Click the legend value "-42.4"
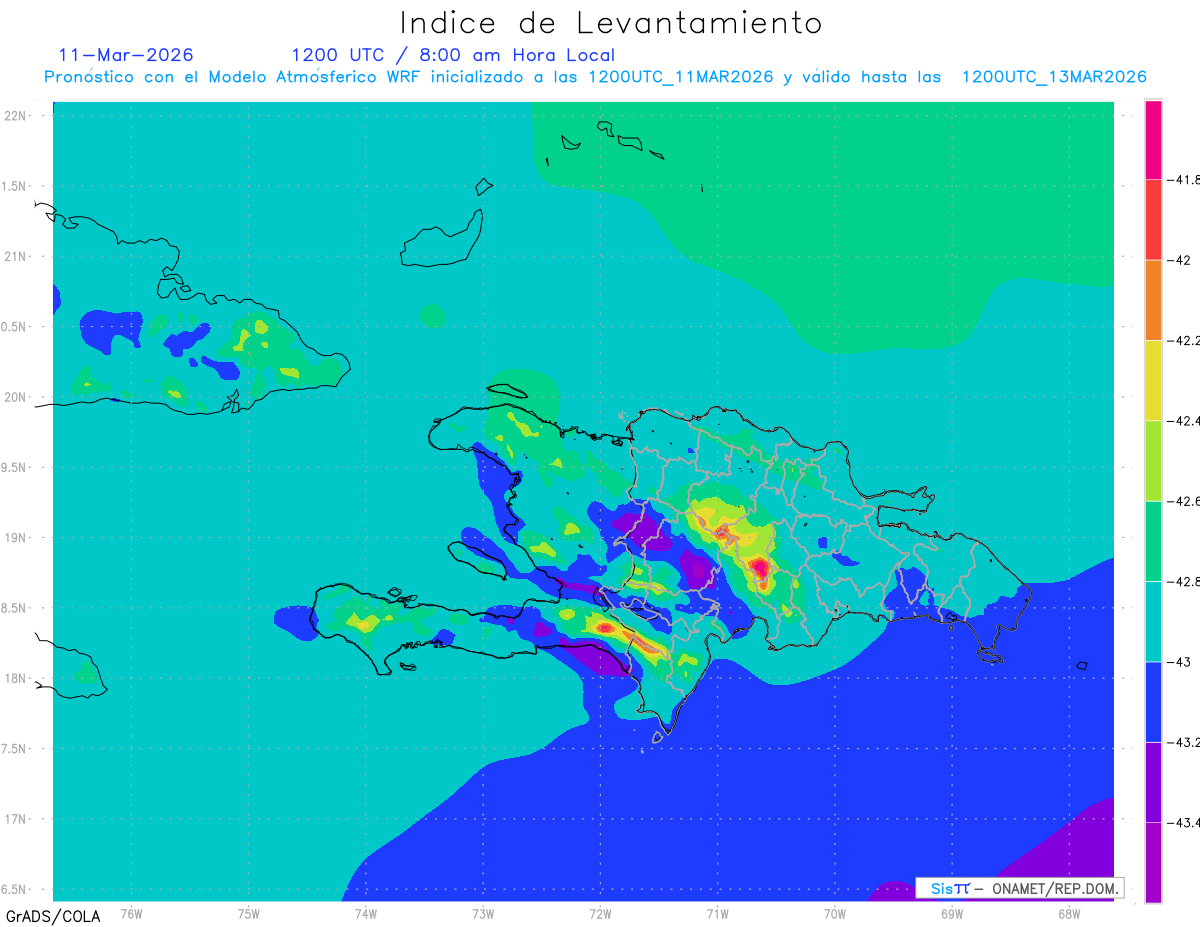The width and height of the screenshot is (1200, 927). pyautogui.click(x=1184, y=421)
